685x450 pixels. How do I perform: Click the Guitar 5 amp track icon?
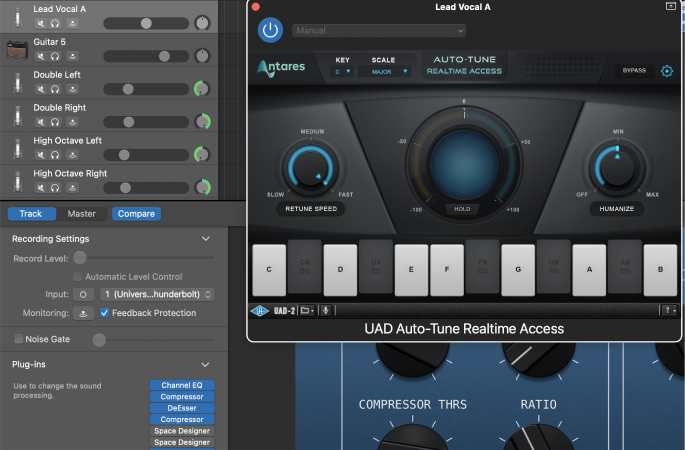coord(17,49)
